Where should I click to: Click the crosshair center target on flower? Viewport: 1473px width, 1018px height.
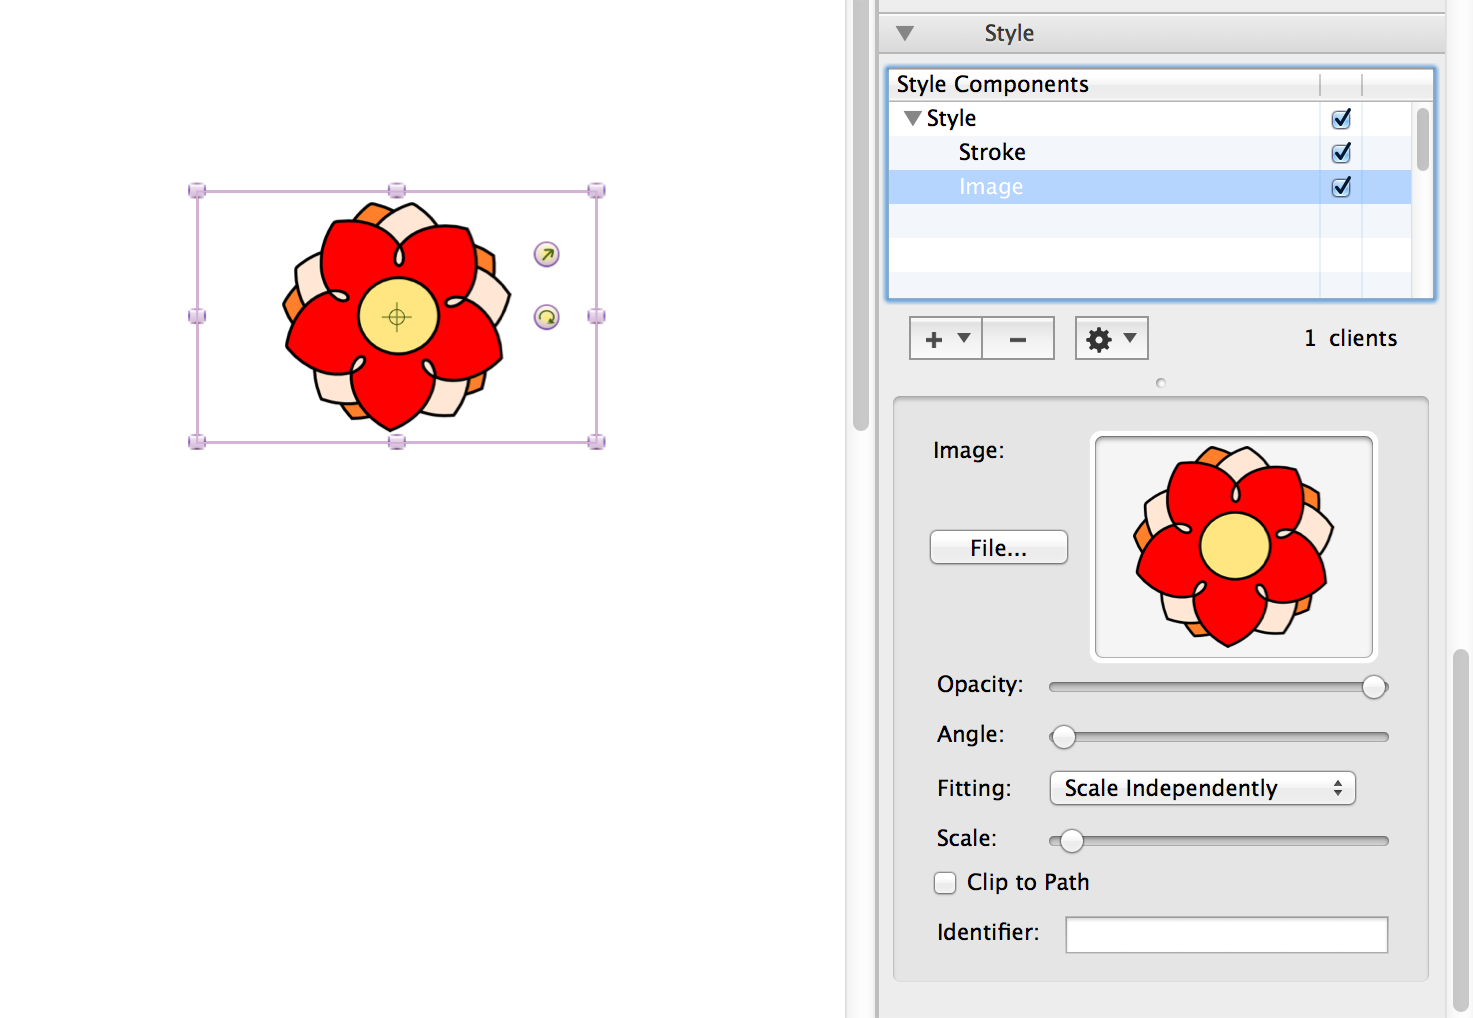click(397, 317)
